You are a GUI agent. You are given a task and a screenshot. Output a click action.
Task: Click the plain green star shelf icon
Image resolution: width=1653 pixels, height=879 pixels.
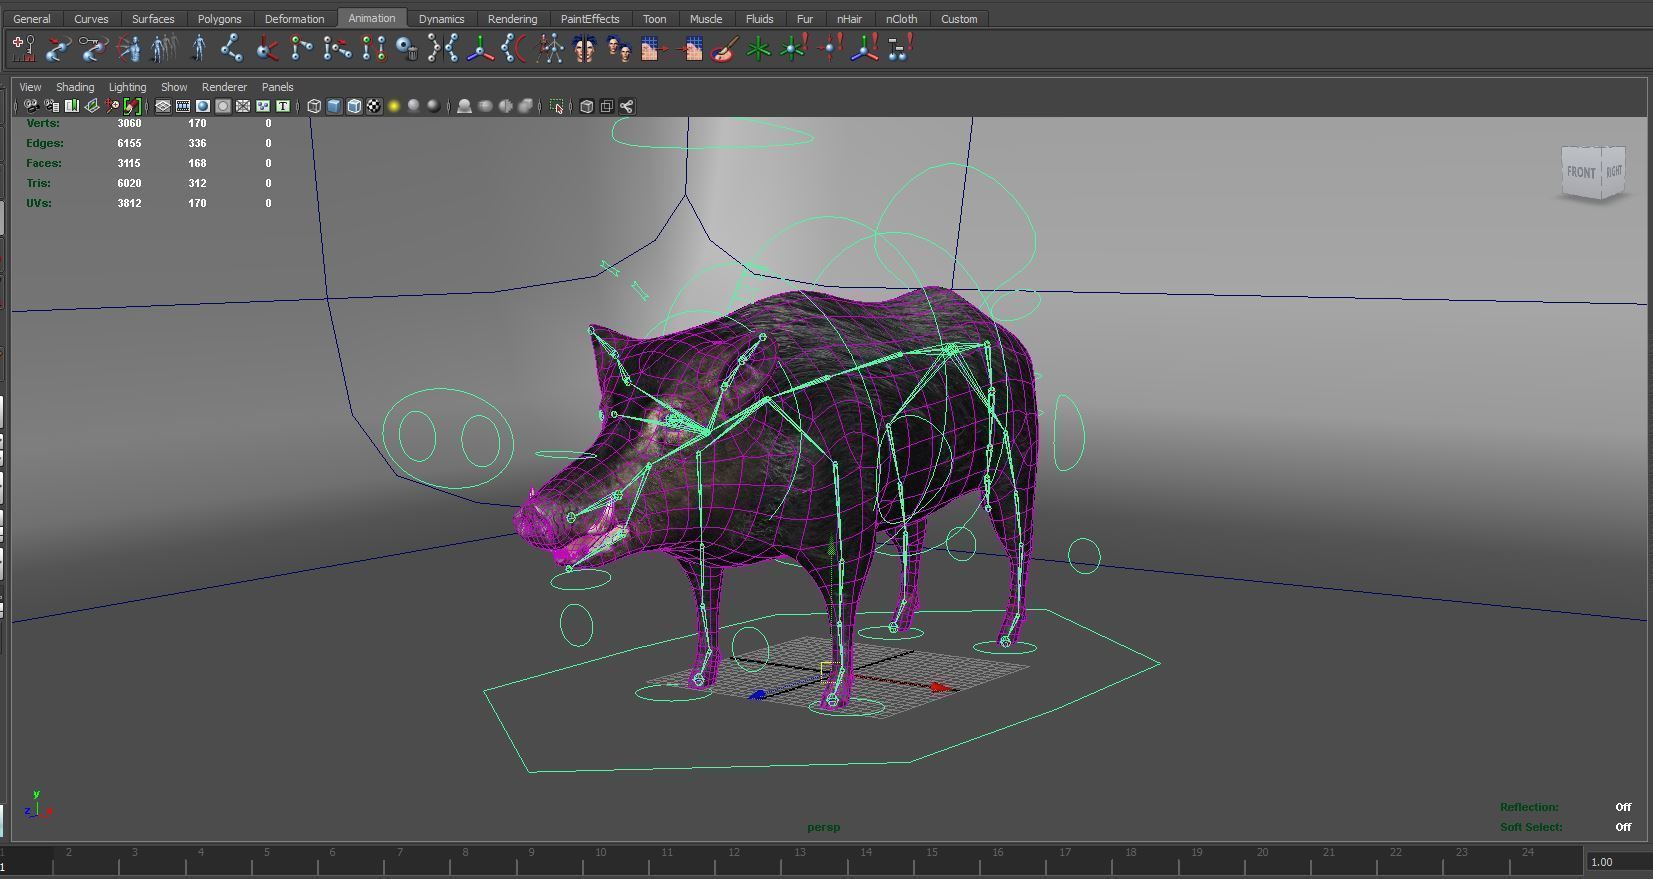click(x=758, y=48)
